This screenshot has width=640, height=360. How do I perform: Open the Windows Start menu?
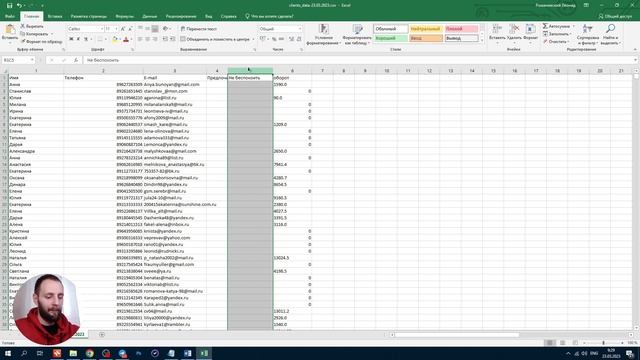pos(7,353)
